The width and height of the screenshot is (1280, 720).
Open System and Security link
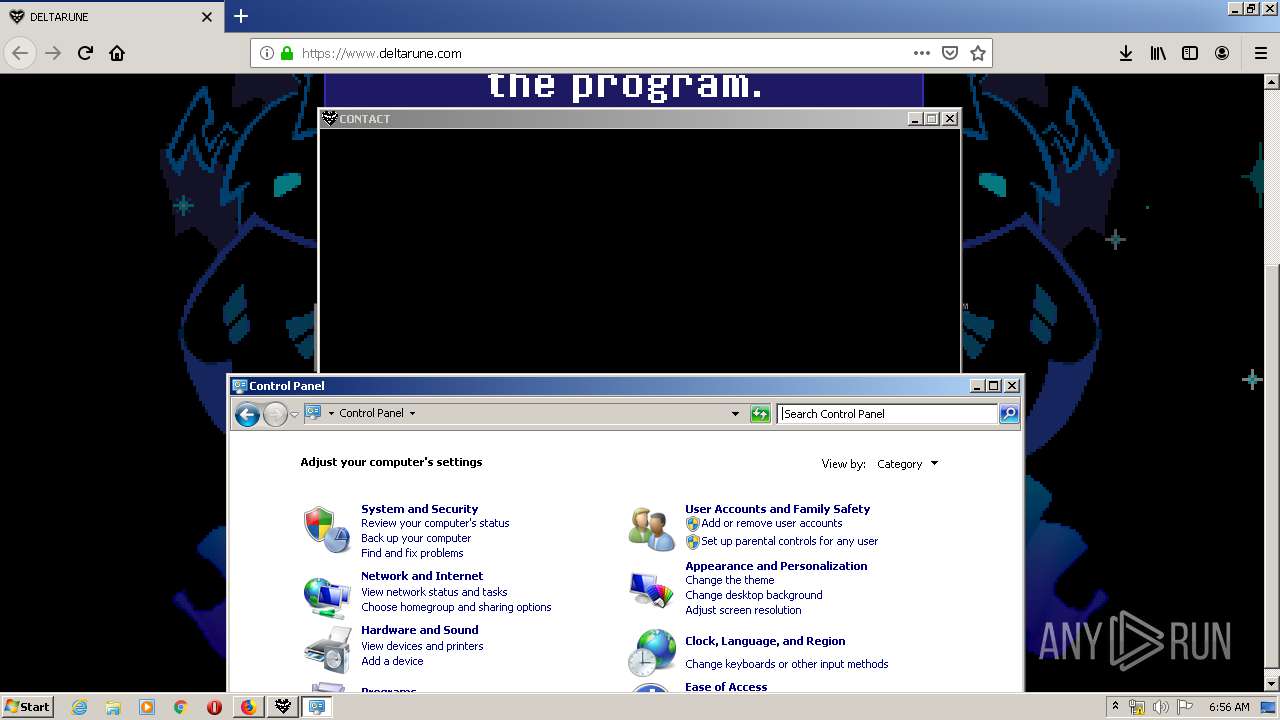(x=419, y=509)
